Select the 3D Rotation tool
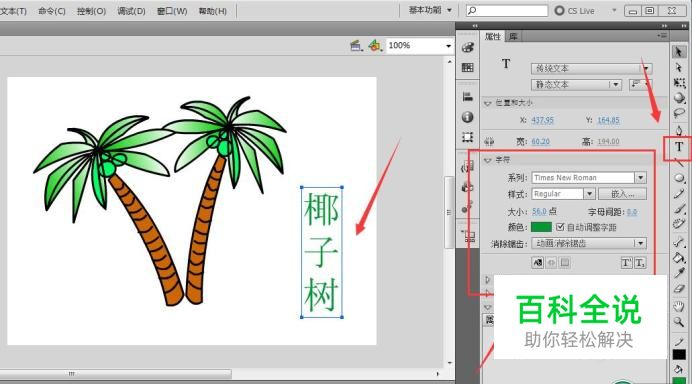692x384 pixels. click(679, 98)
